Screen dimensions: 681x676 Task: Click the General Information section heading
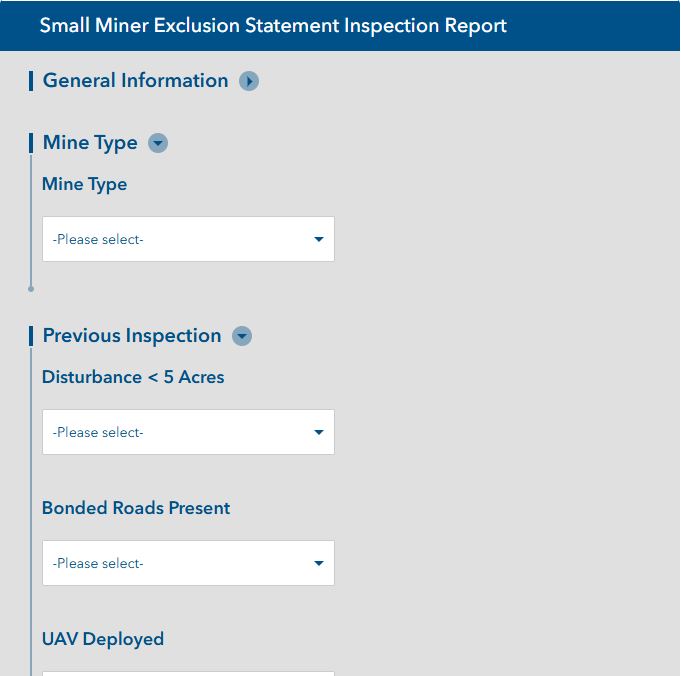[136, 81]
